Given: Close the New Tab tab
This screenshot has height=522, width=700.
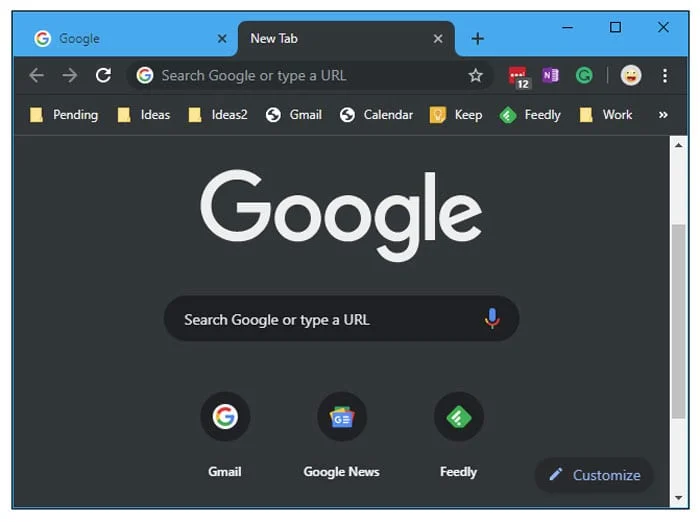Looking at the screenshot, I should tap(438, 38).
